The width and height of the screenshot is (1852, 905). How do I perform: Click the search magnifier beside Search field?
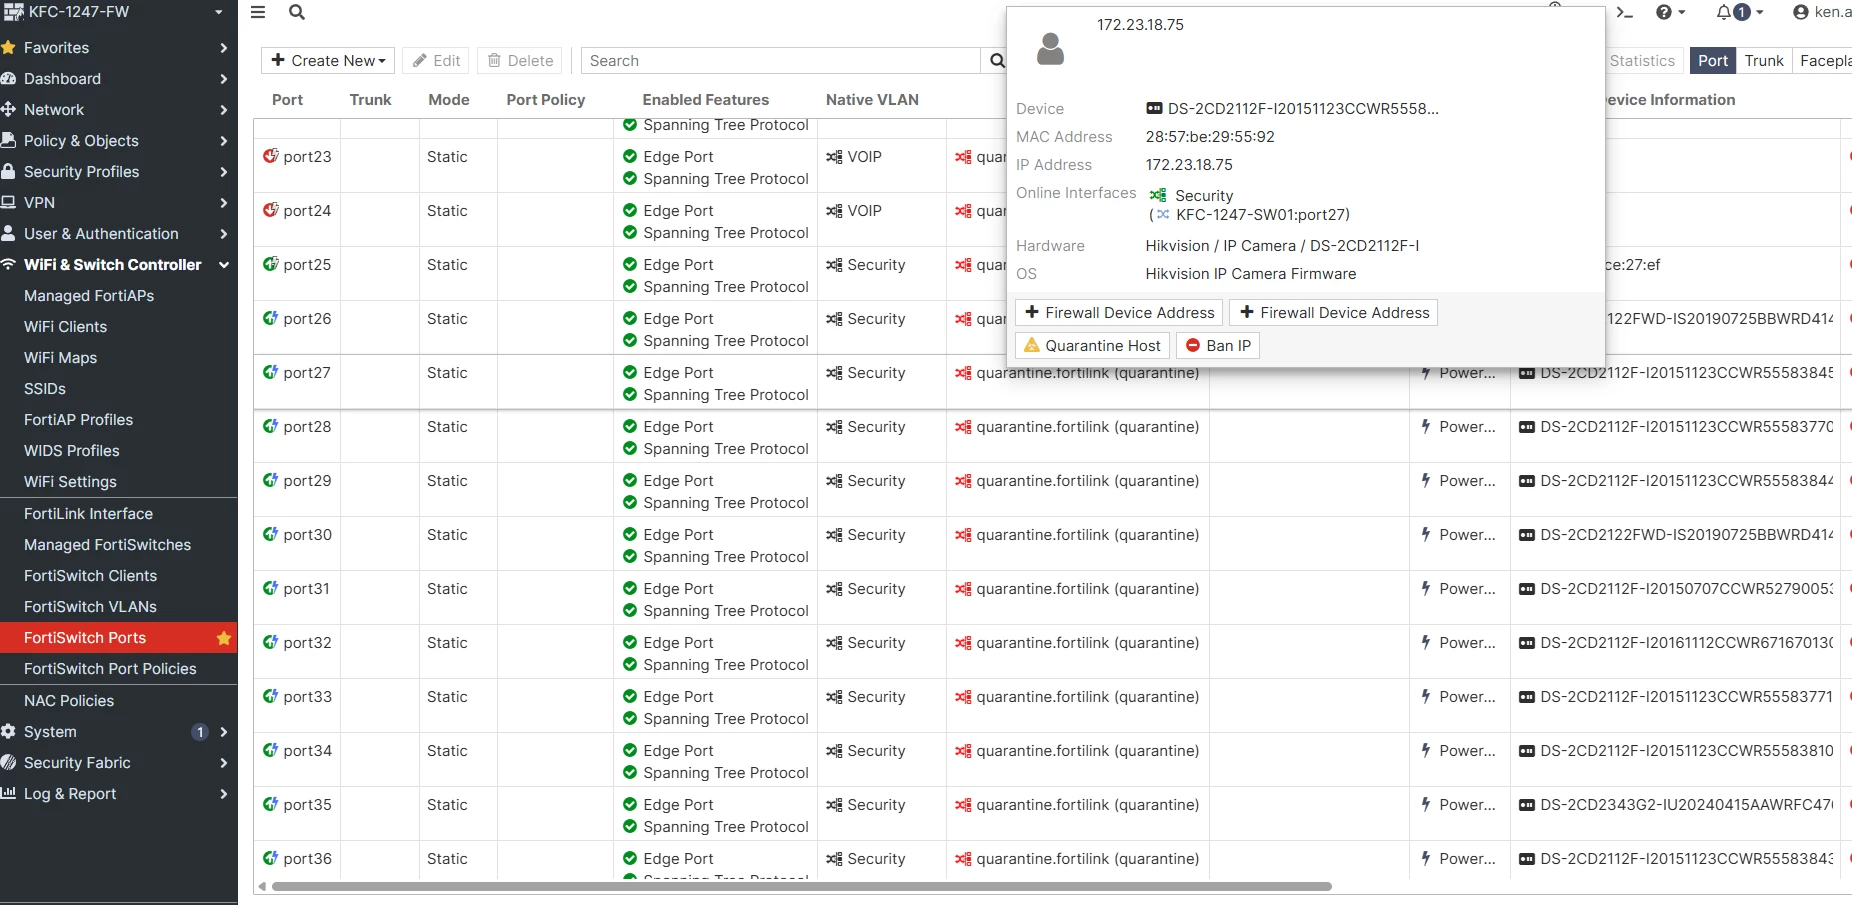pyautogui.click(x=996, y=60)
